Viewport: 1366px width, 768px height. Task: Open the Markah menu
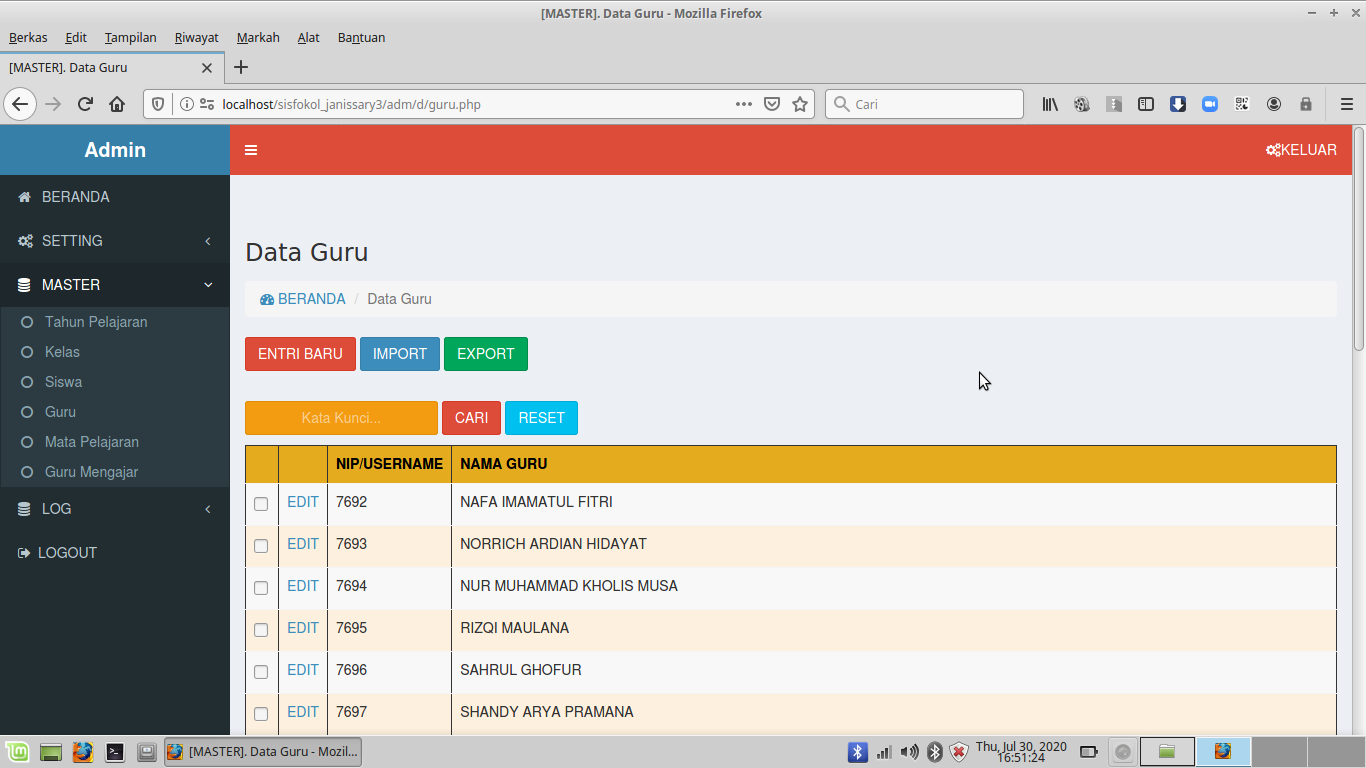point(258,37)
